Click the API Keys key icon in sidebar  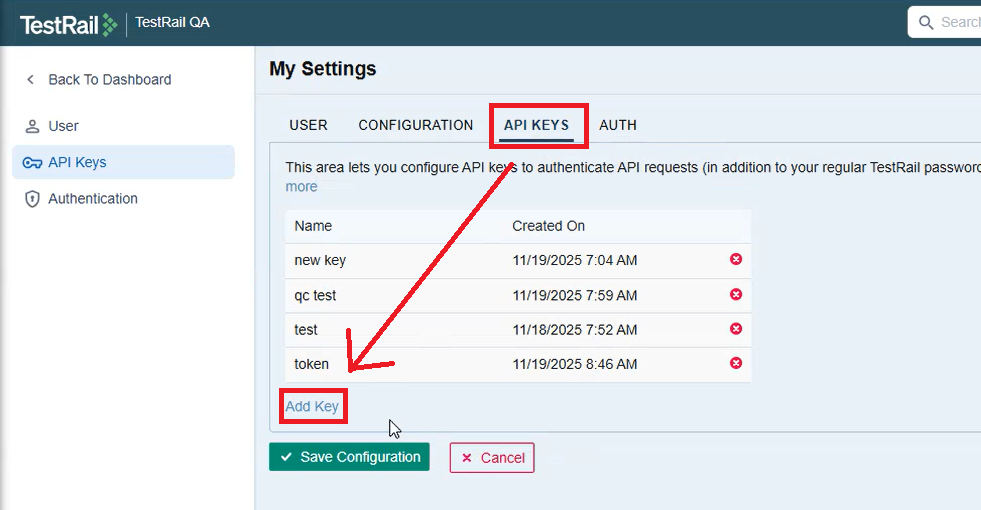pos(32,163)
